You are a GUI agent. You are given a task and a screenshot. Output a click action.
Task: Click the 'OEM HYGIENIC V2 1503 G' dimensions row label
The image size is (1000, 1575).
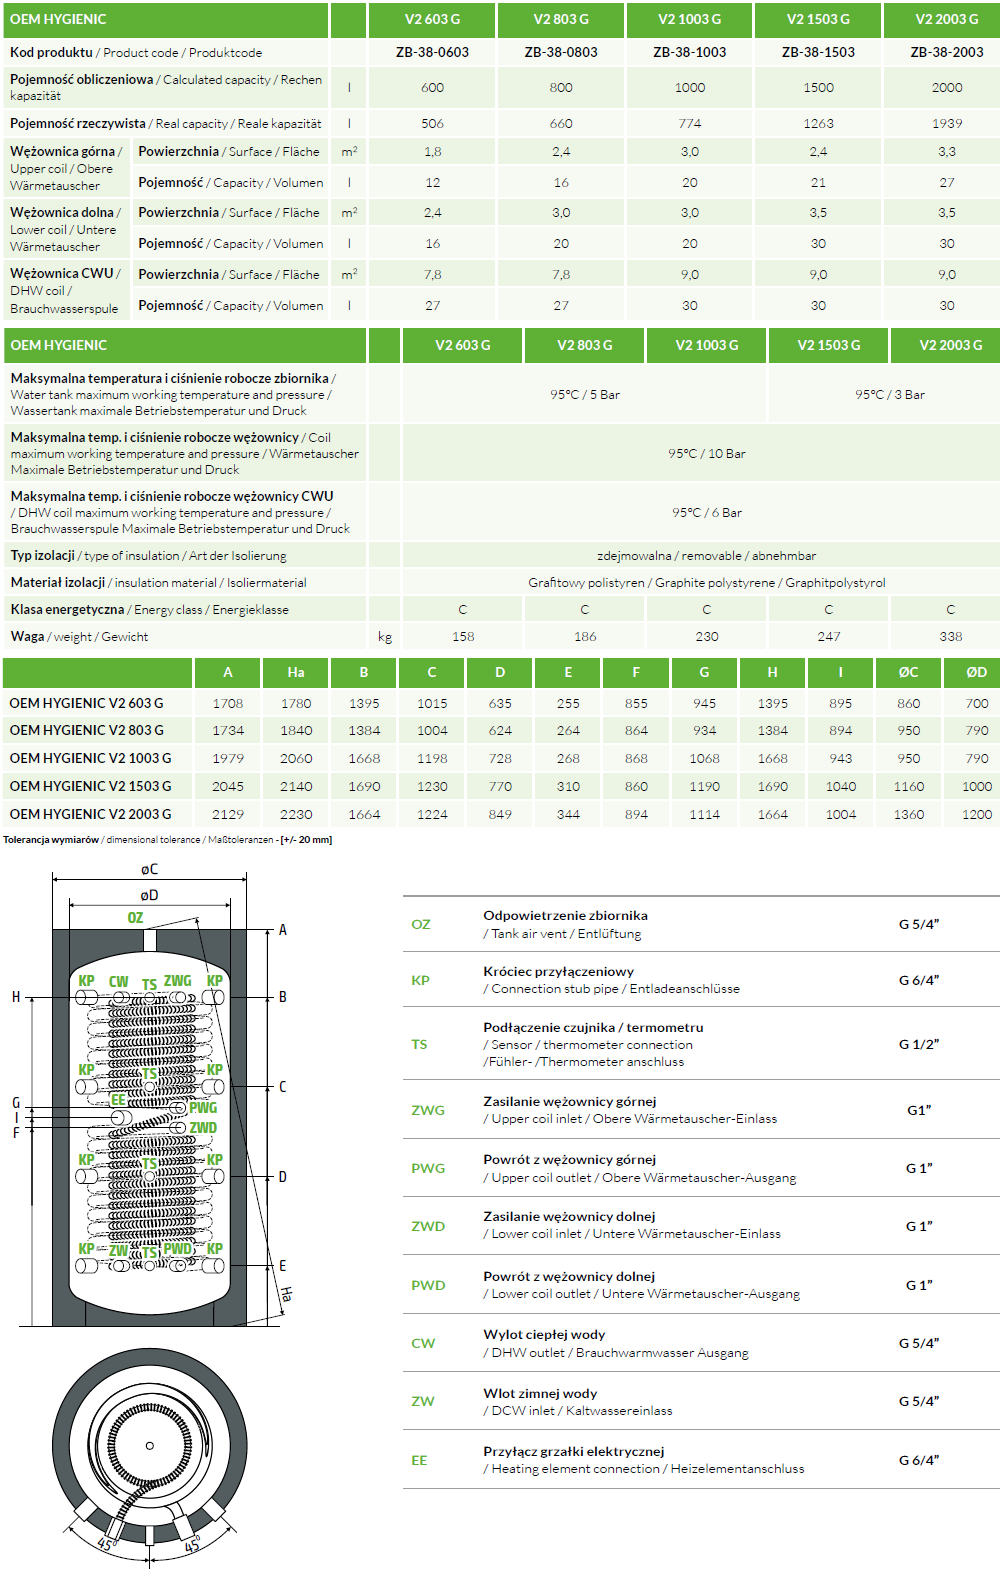[91, 786]
